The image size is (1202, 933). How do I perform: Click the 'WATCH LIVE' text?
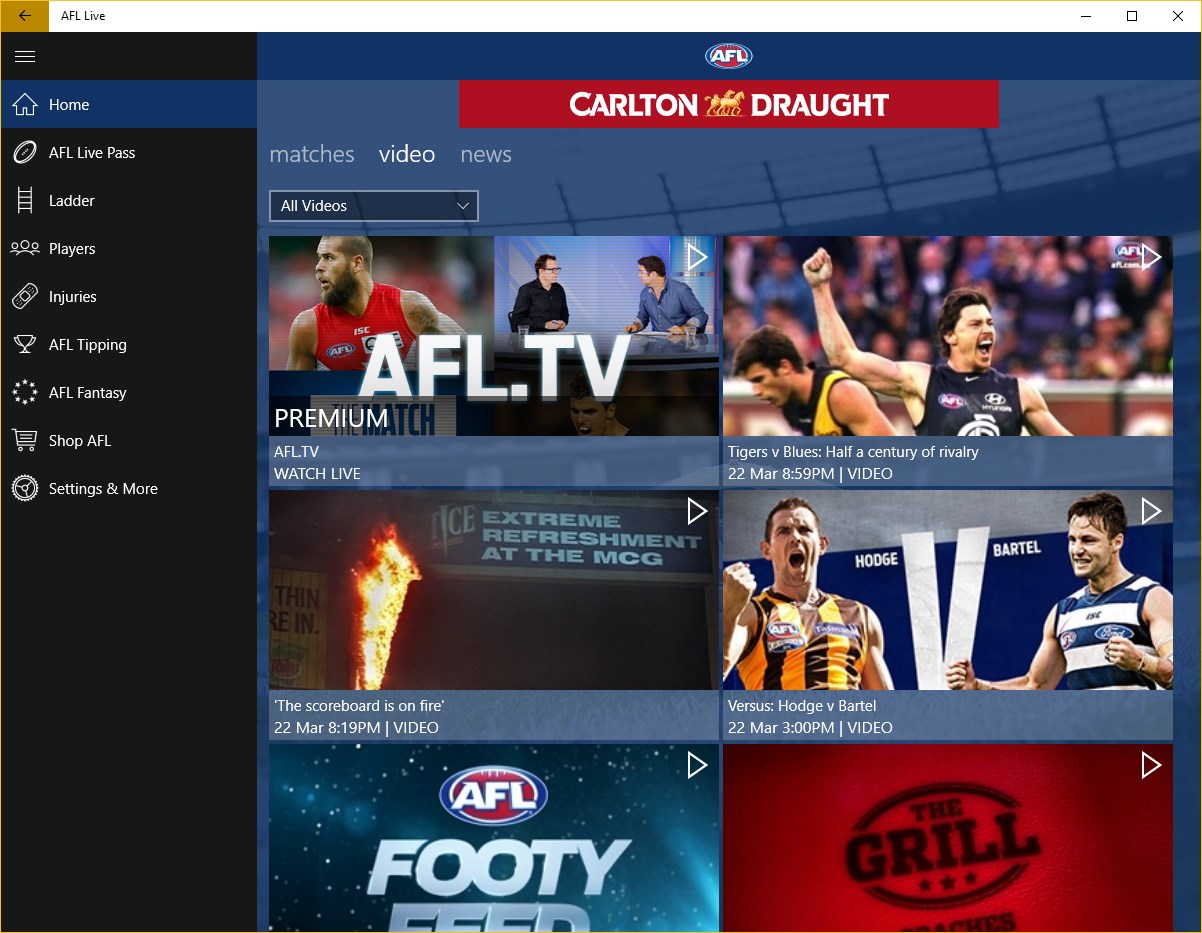317,474
